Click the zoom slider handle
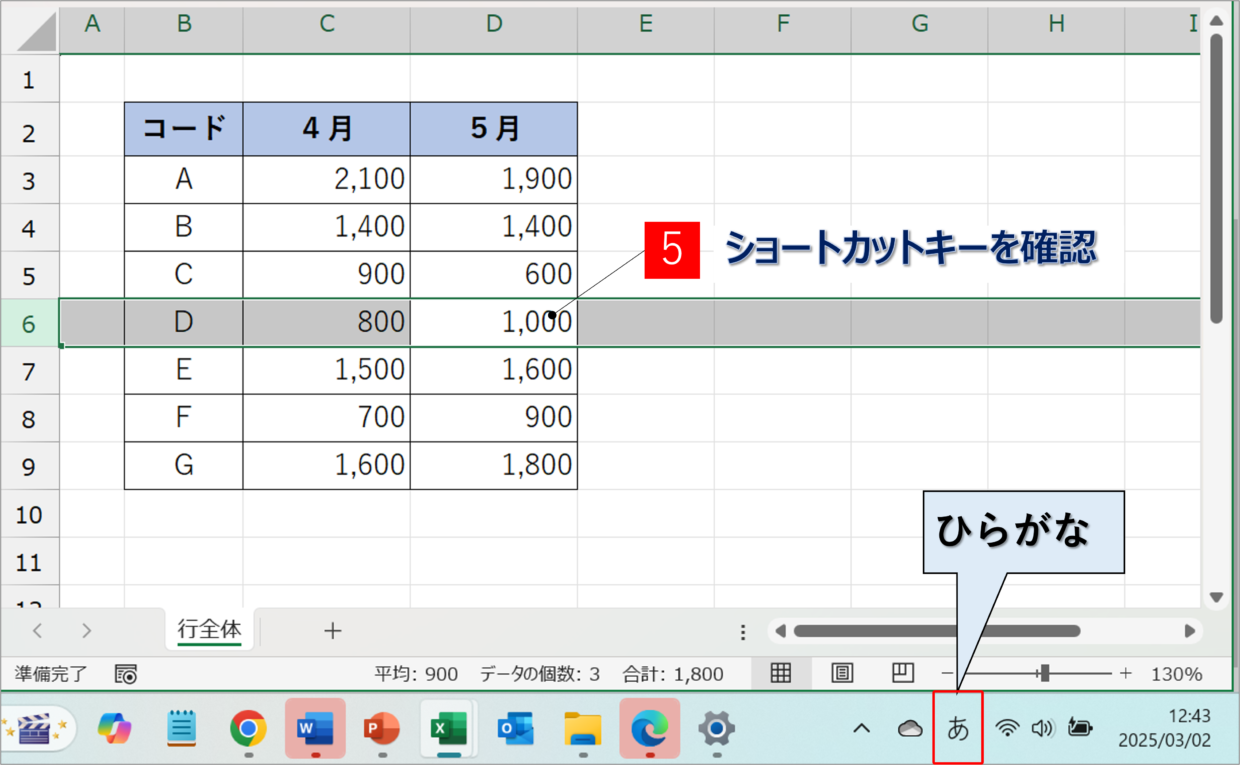1240x765 pixels. coord(1045,674)
